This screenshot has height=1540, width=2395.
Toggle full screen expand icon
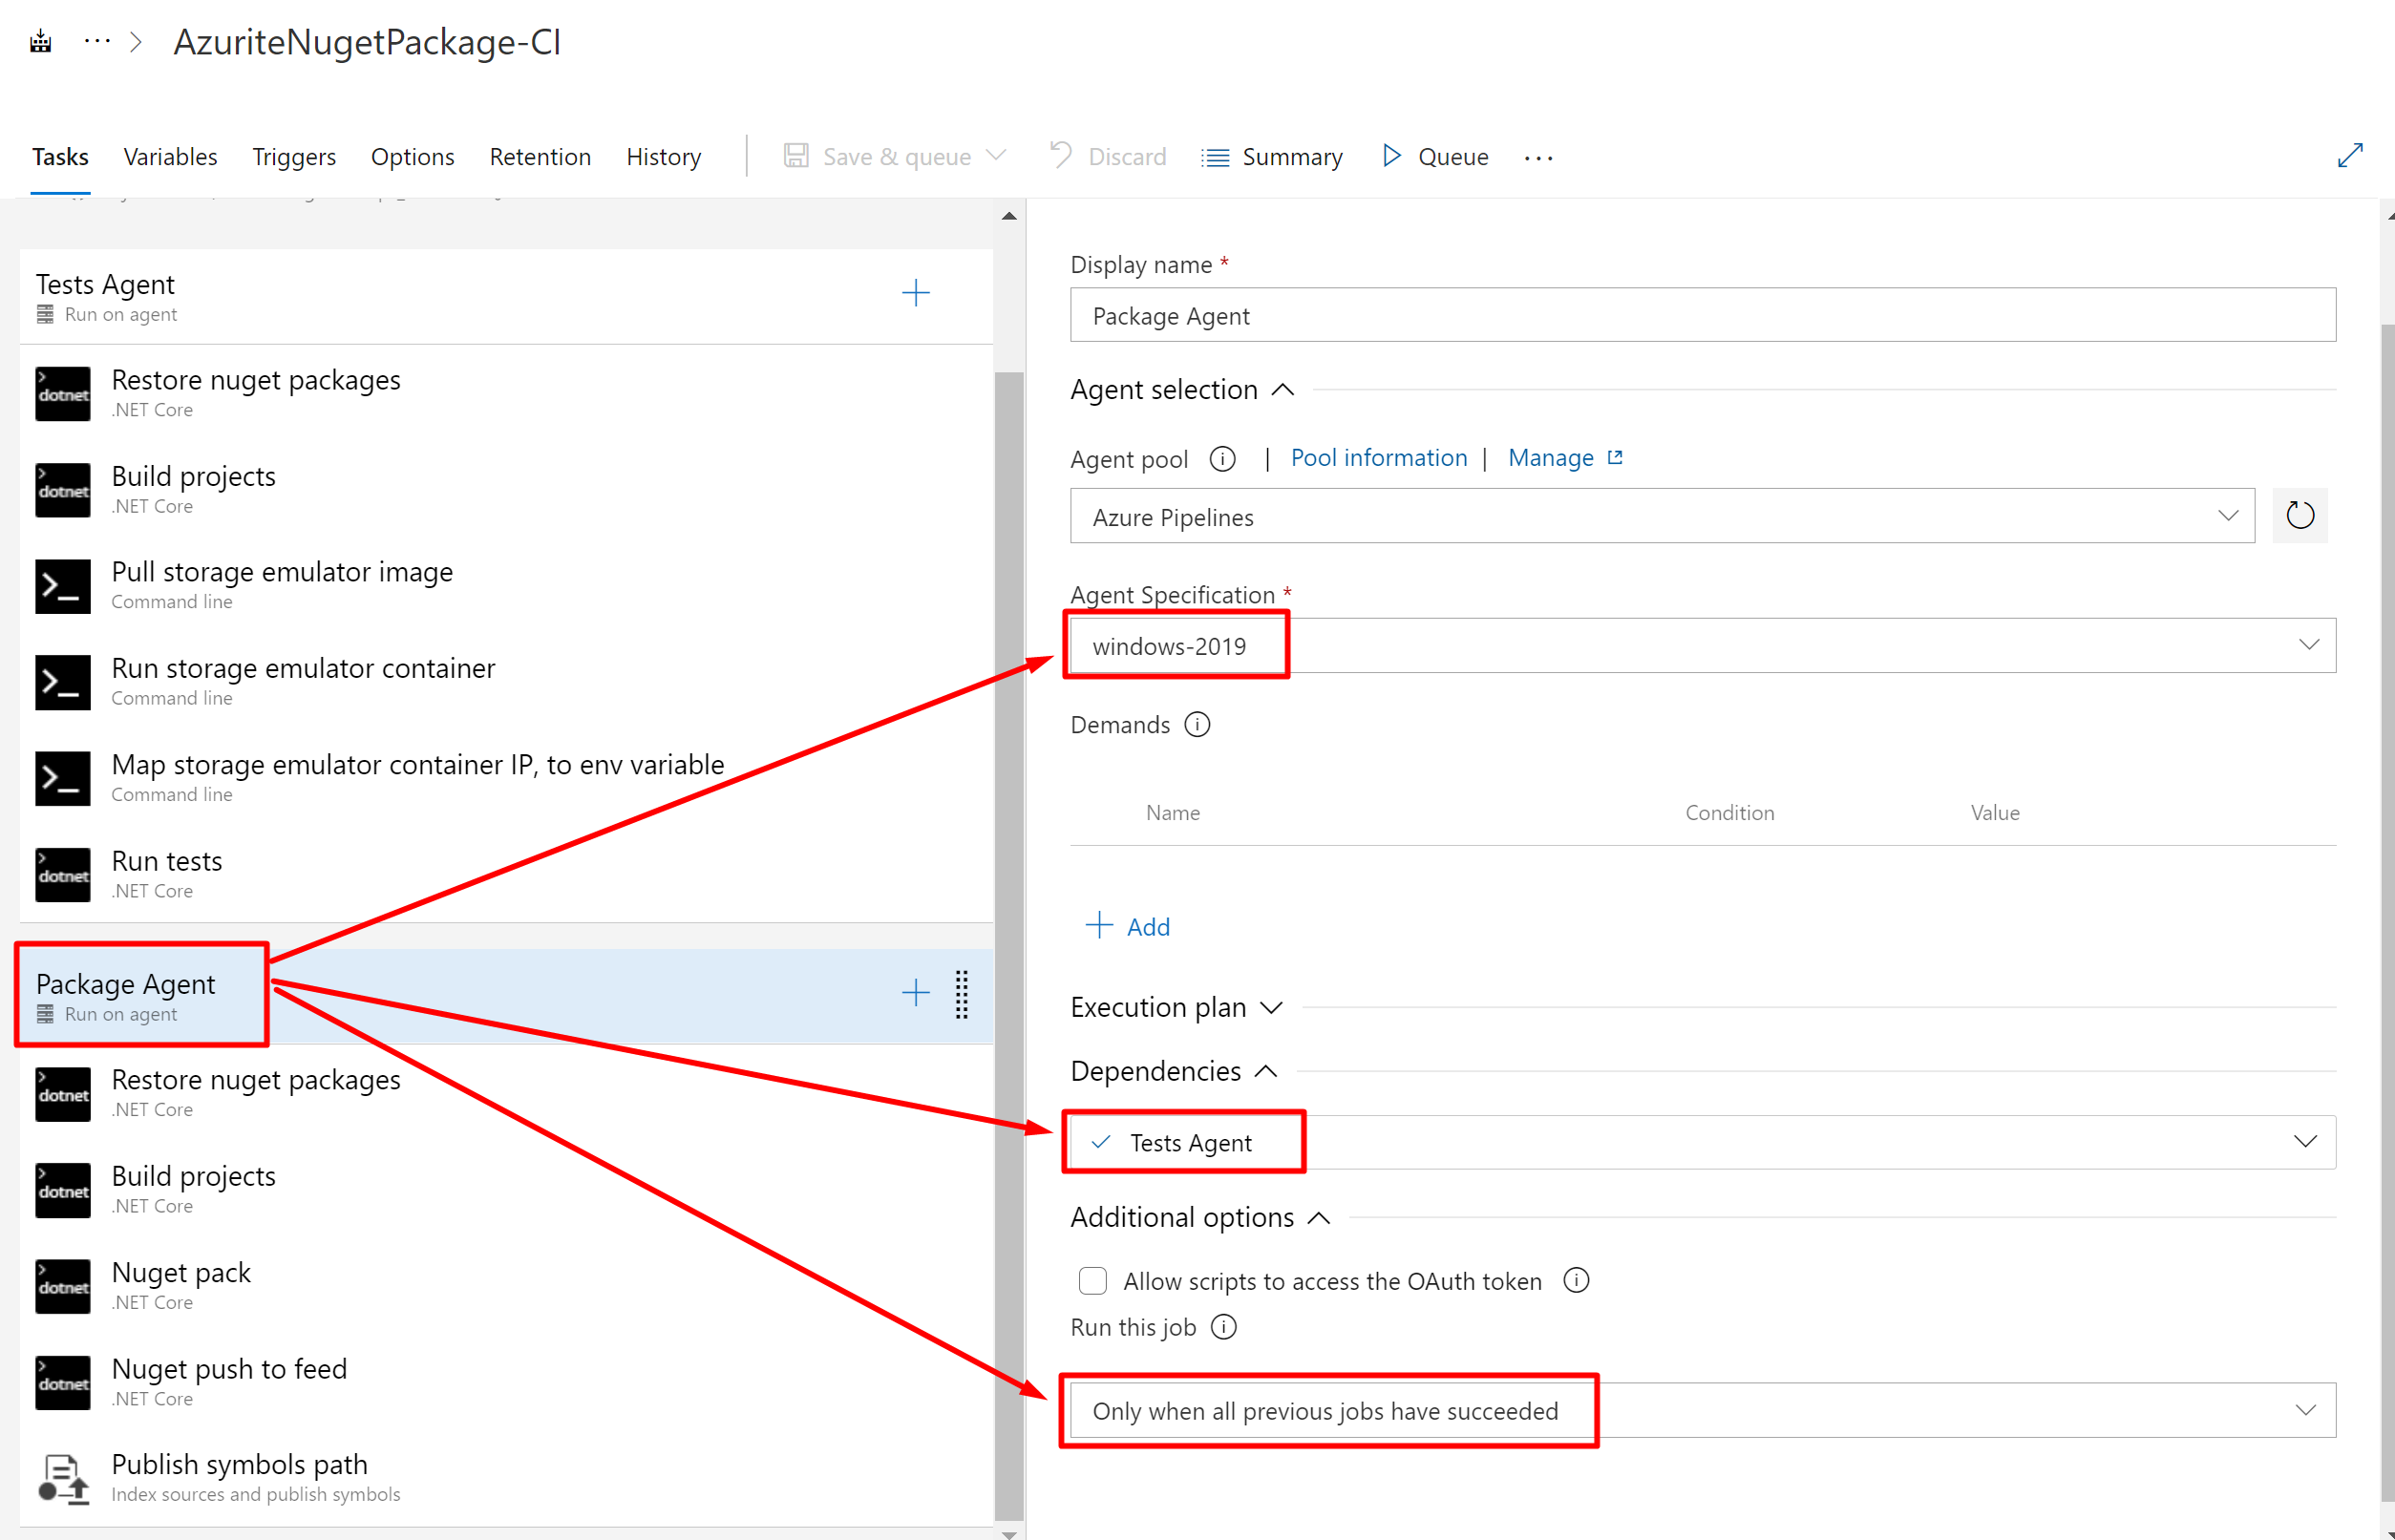(x=2350, y=155)
